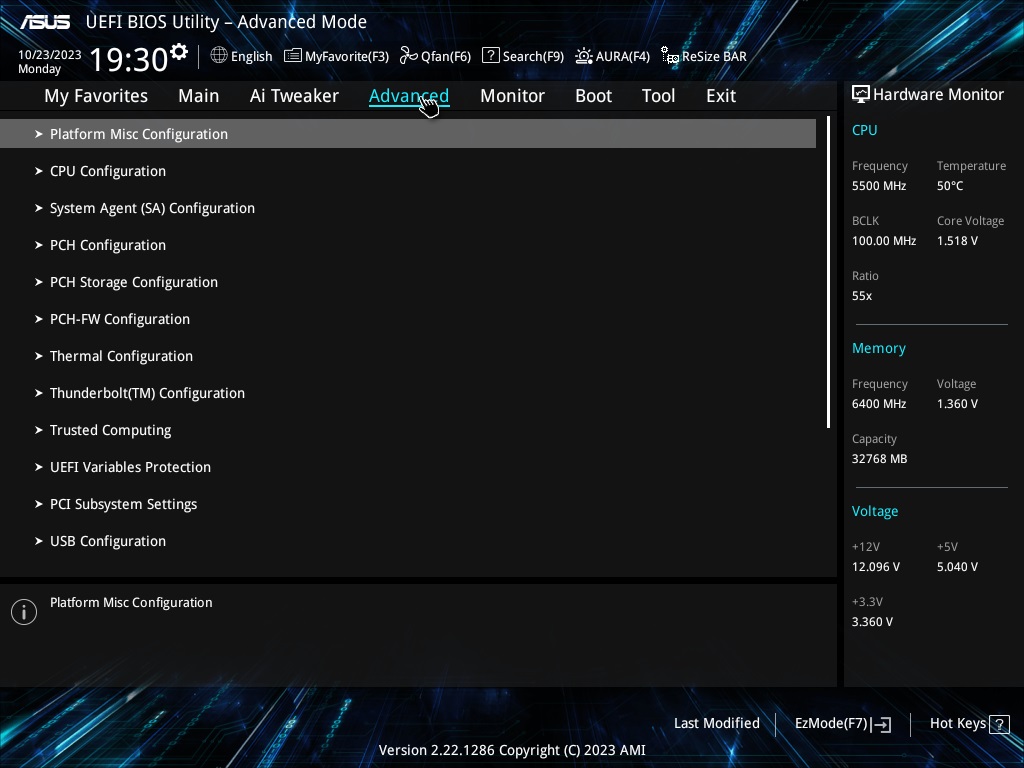This screenshot has width=1024, height=768.
Task: Click the Search(F9) question mark icon
Action: 490,56
